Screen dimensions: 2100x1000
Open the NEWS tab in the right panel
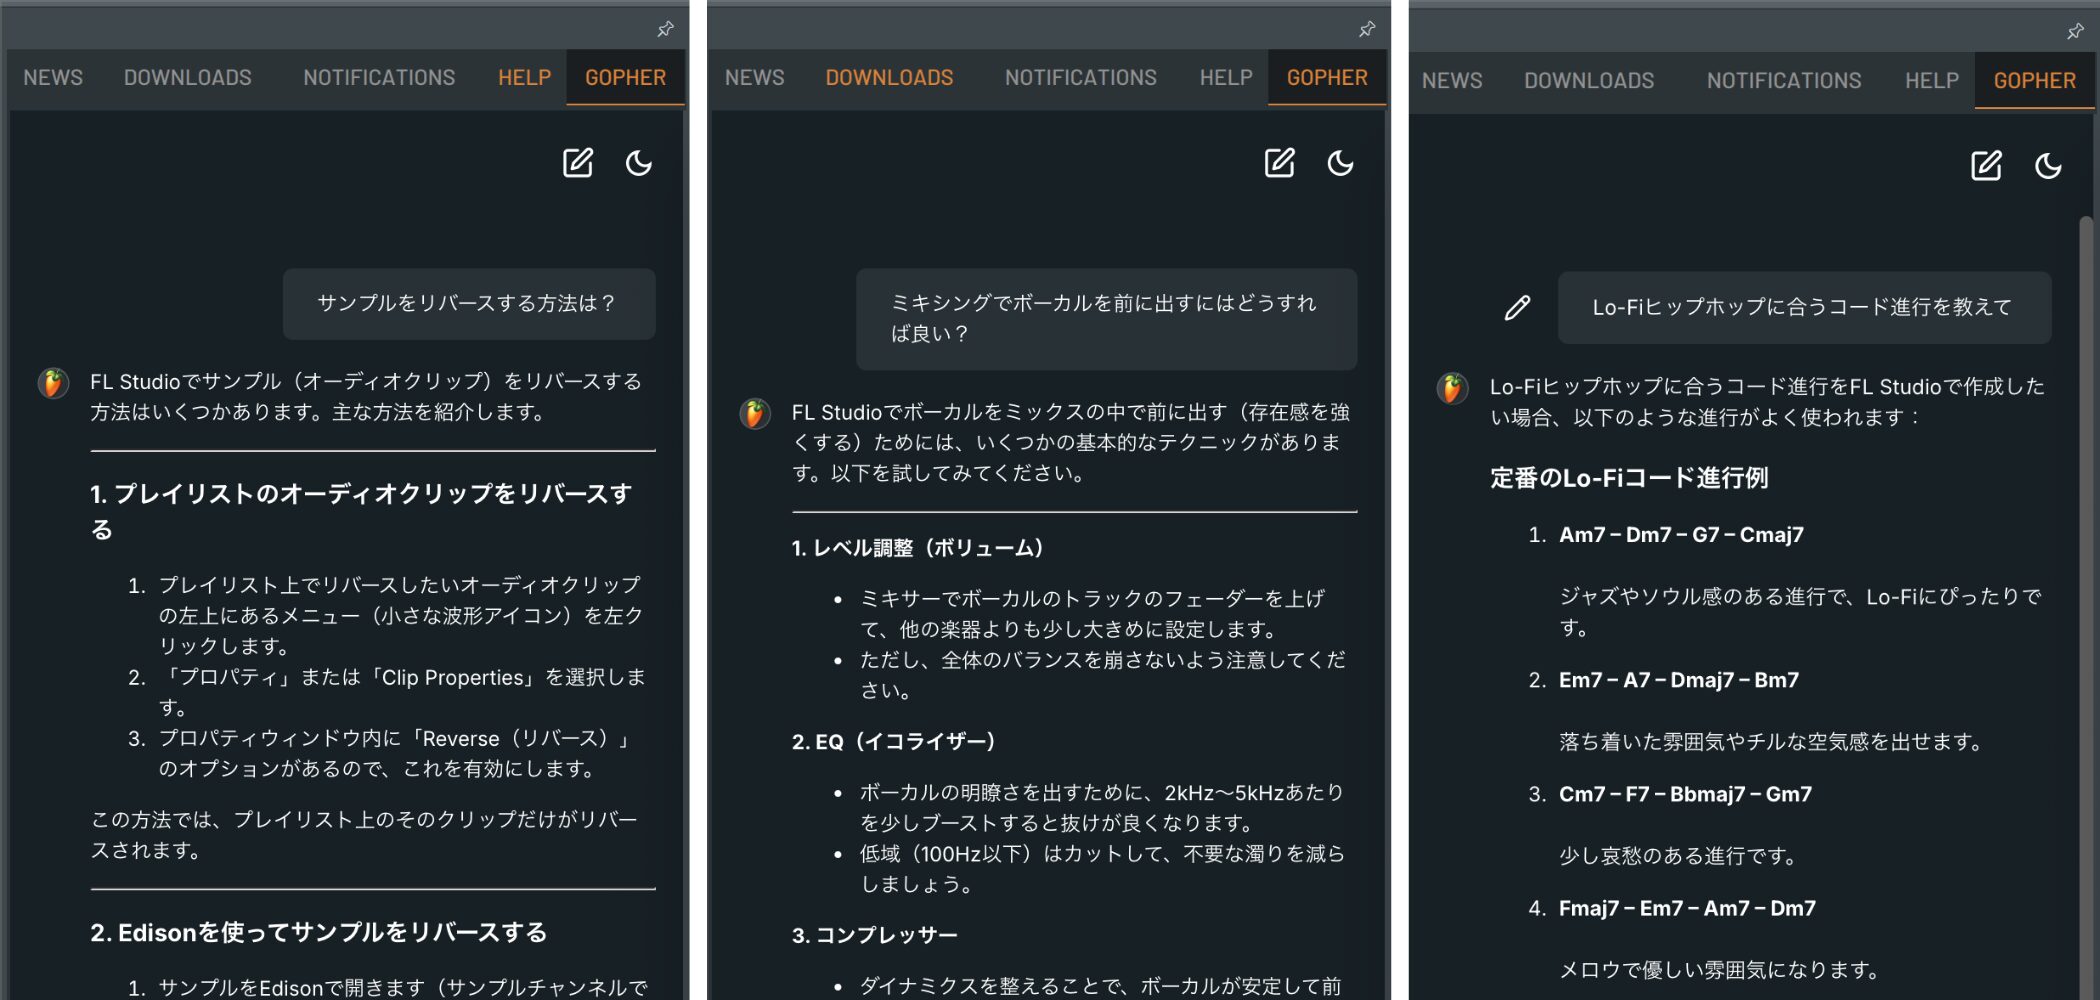pos(1452,80)
